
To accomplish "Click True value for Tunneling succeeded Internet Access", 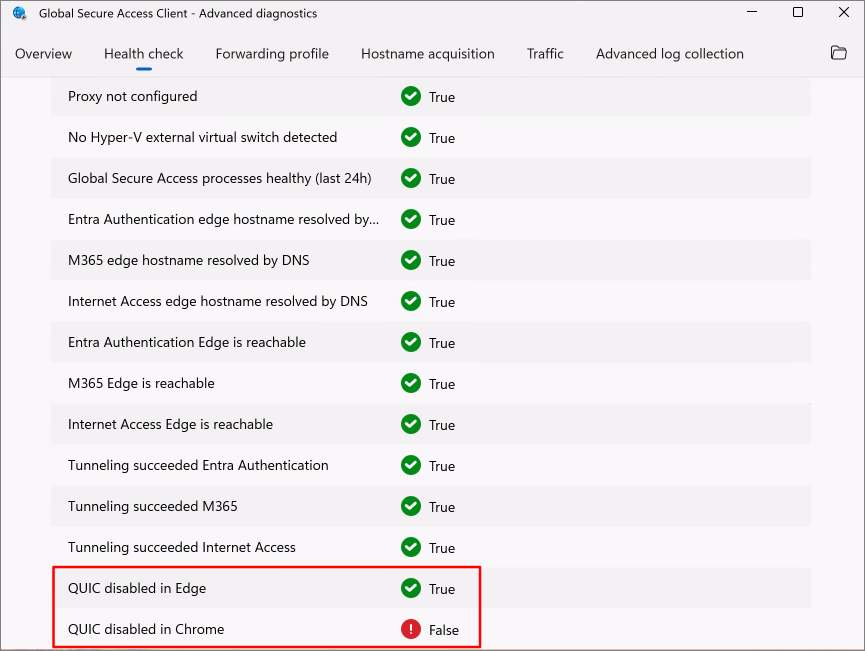I will coord(442,548).
